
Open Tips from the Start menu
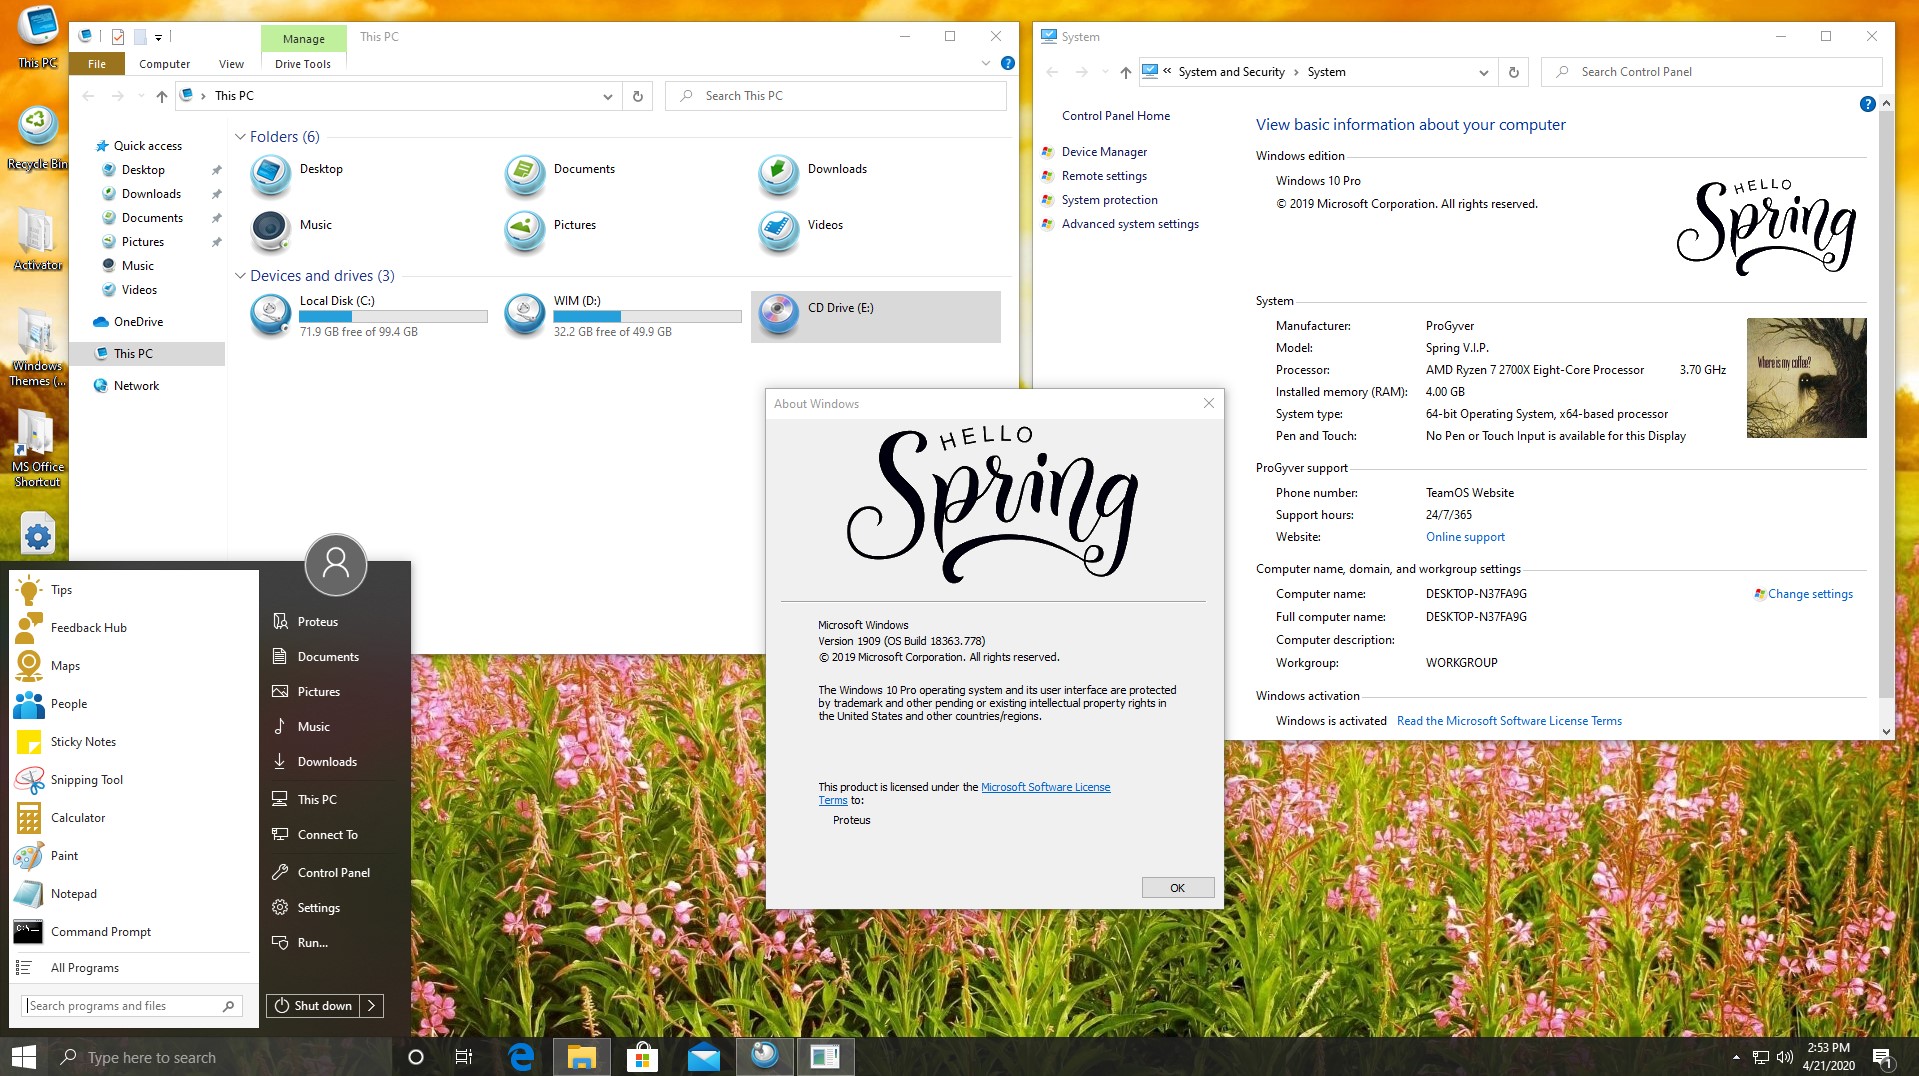tap(134, 590)
